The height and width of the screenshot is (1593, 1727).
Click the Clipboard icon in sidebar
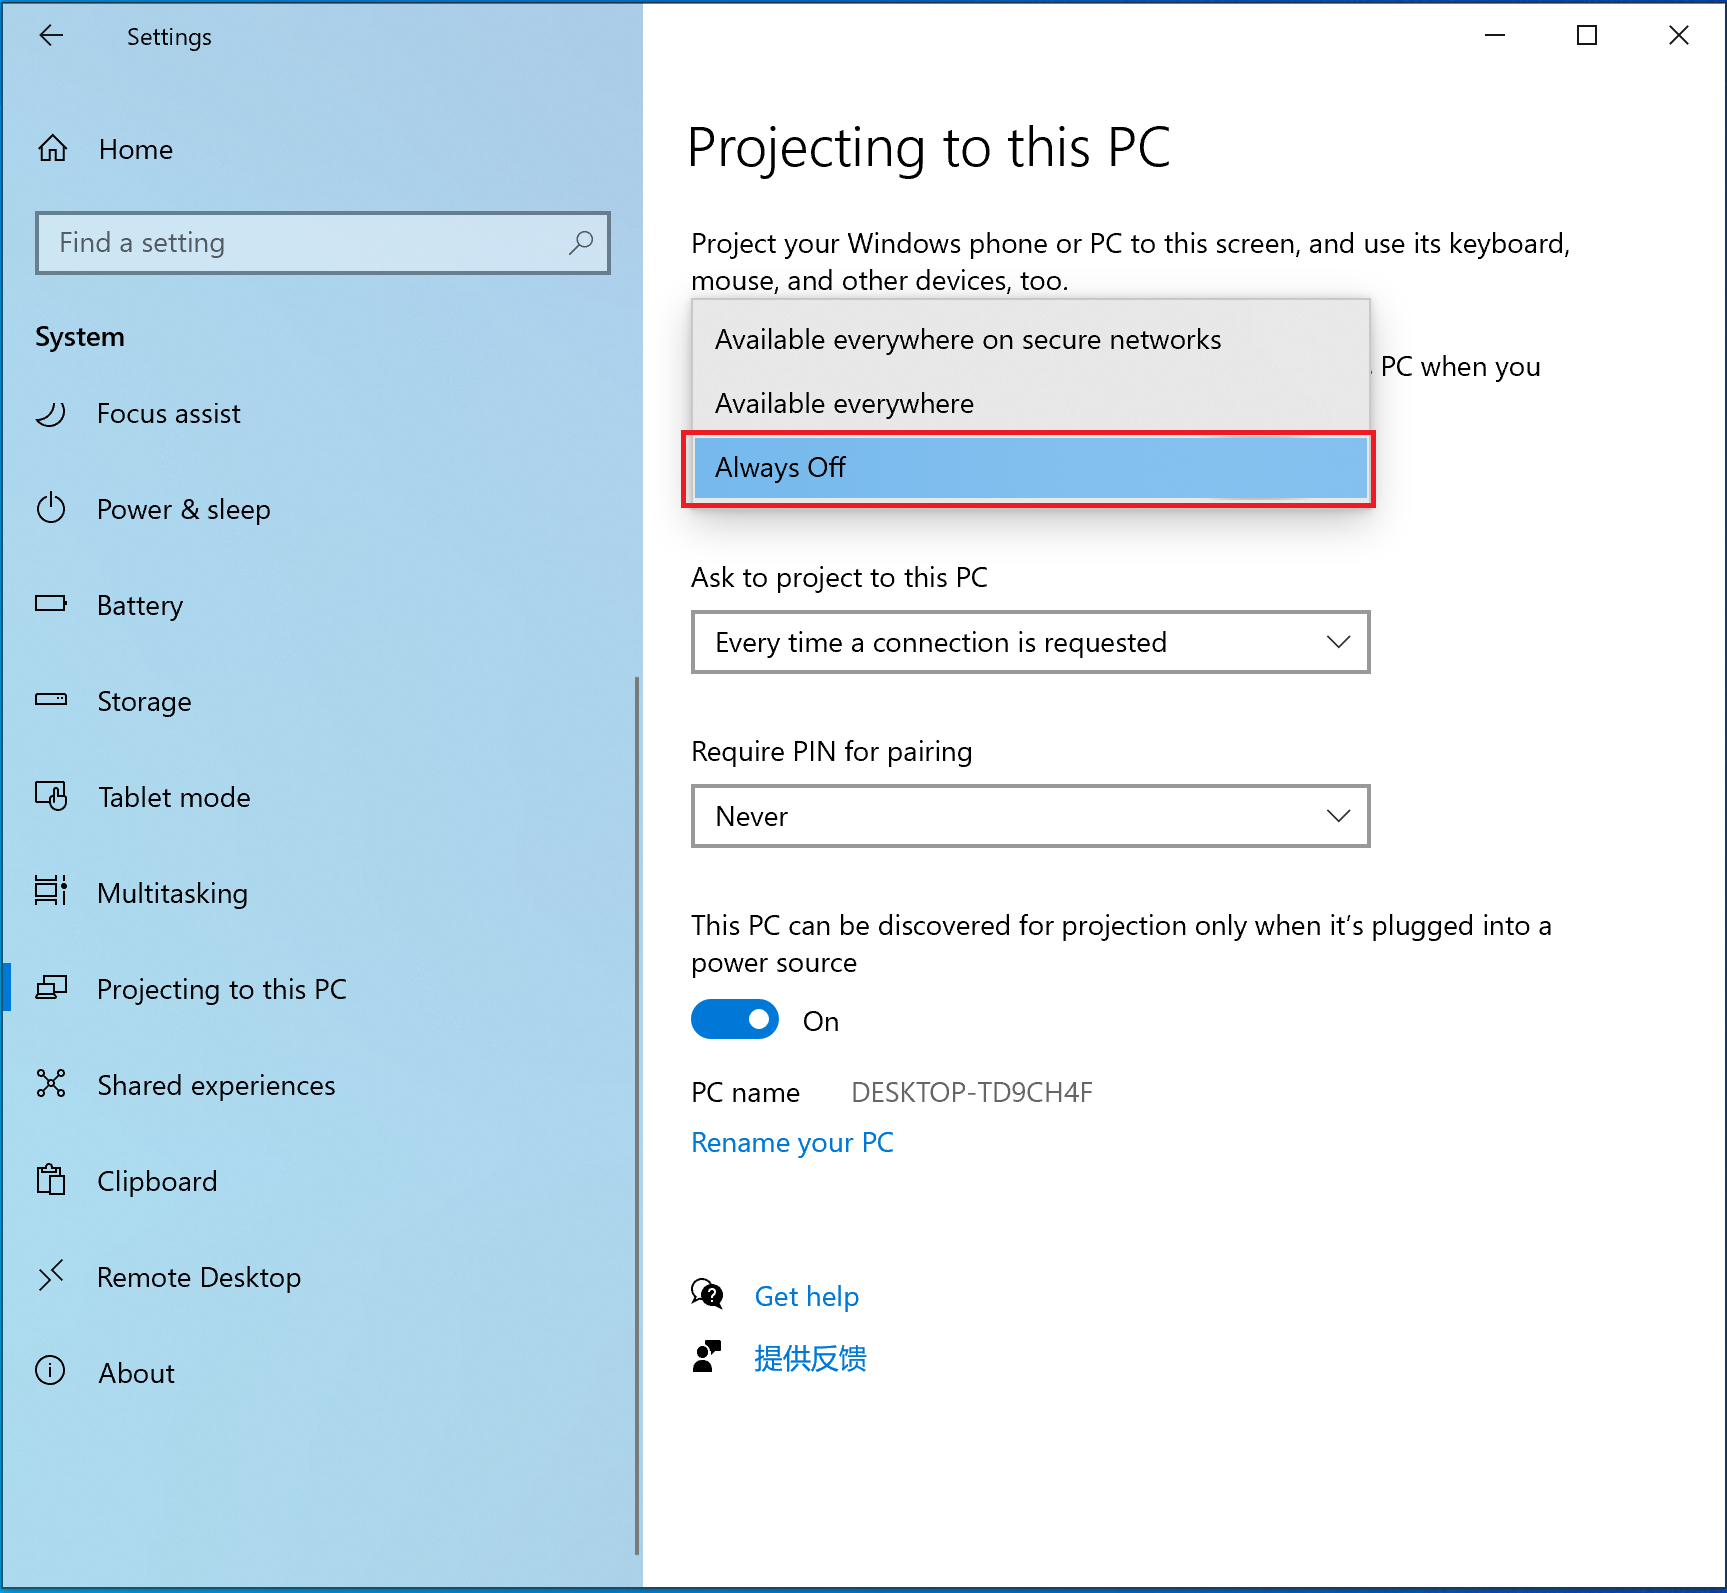click(x=51, y=1180)
